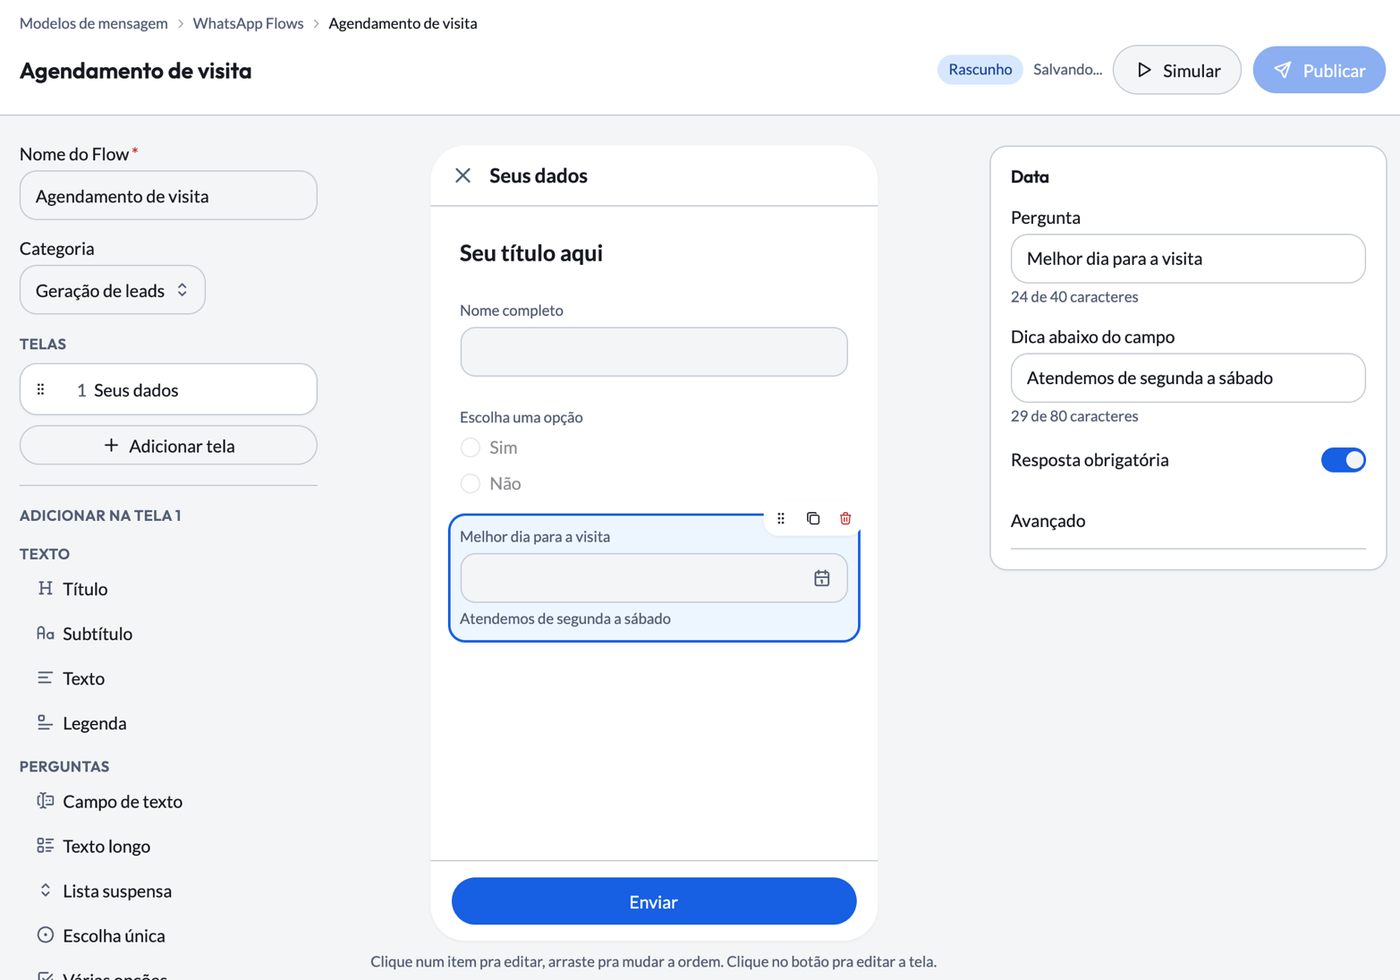Click the Seu título aqui heading
1400x980 pixels.
531,253
